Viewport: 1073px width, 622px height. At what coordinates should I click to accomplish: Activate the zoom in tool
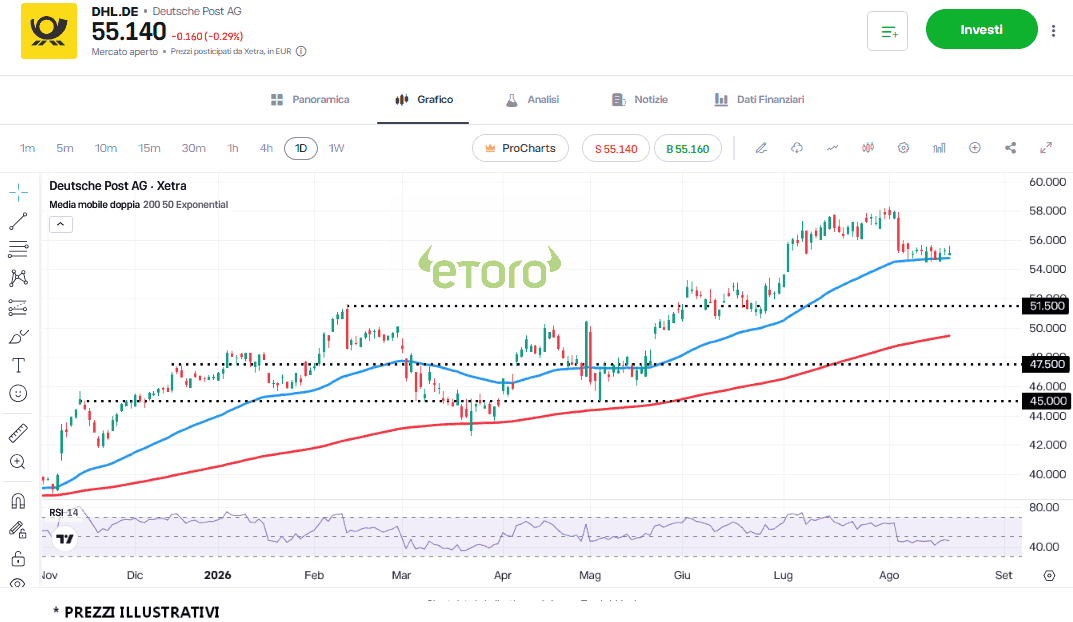[x=18, y=462]
